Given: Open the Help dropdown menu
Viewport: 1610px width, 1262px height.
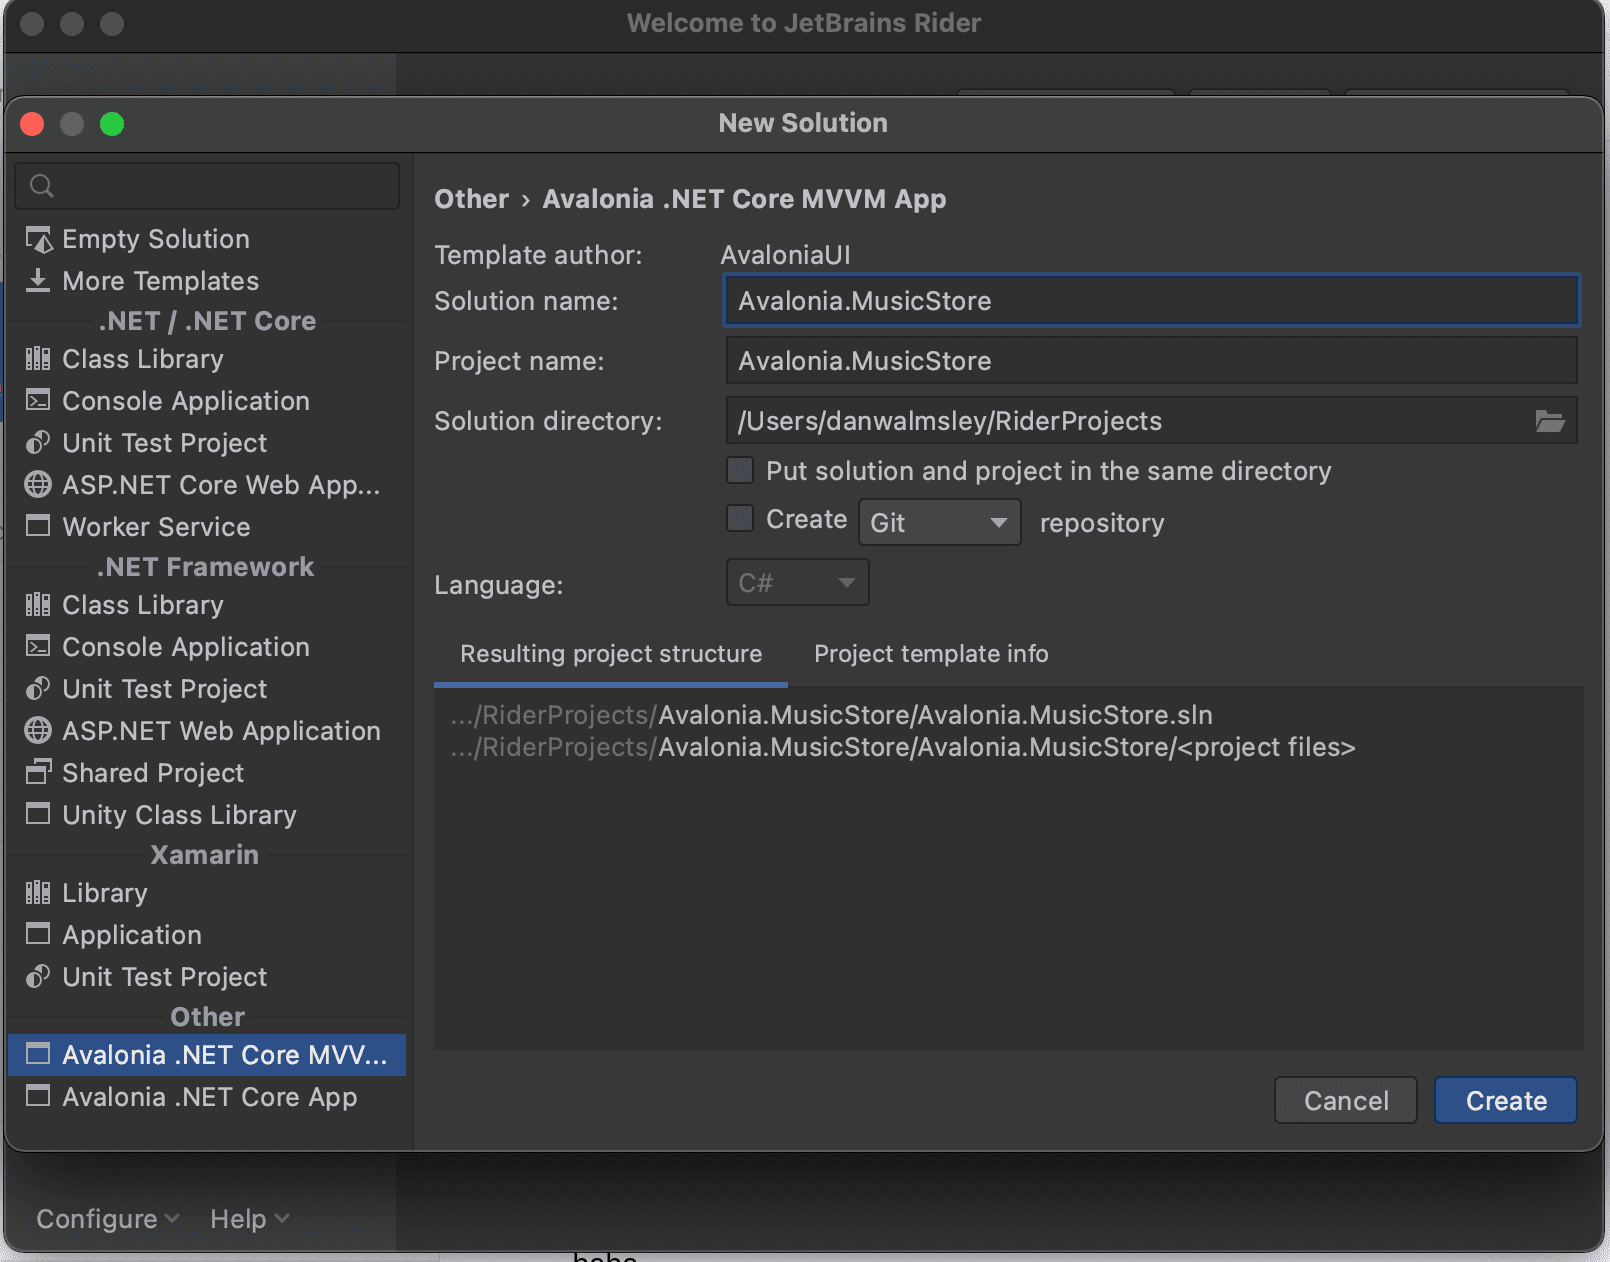Looking at the screenshot, I should coord(249,1219).
